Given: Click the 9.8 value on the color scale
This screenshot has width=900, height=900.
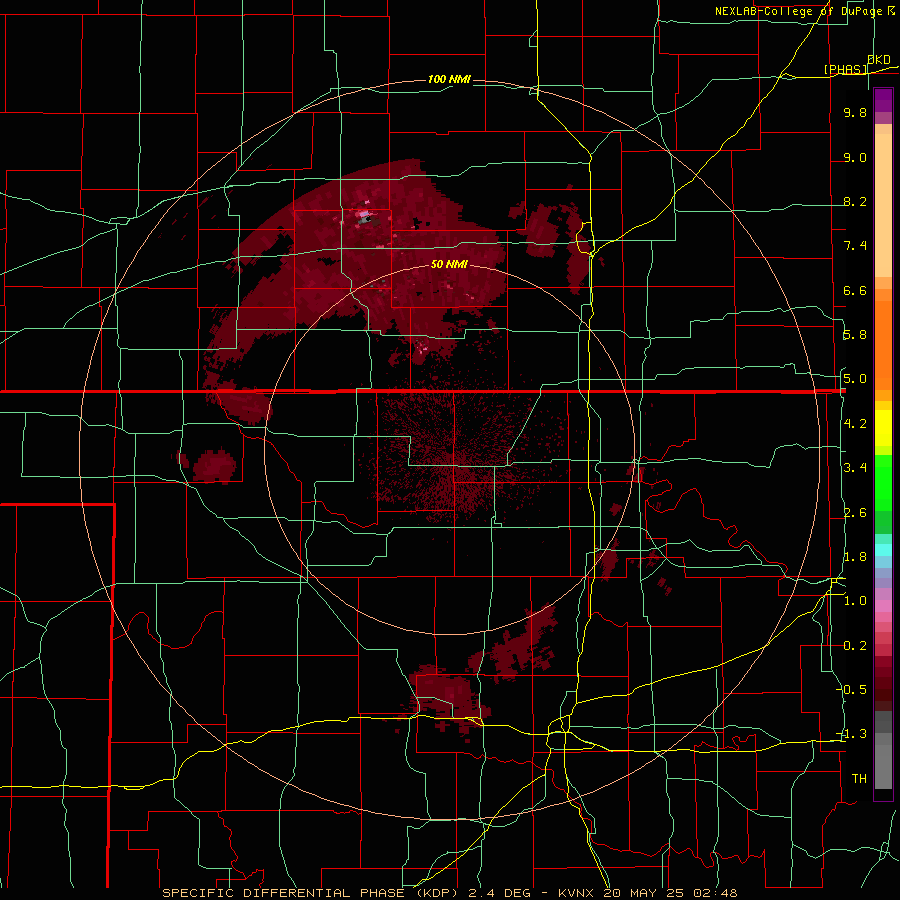Looking at the screenshot, I should coord(855,112).
